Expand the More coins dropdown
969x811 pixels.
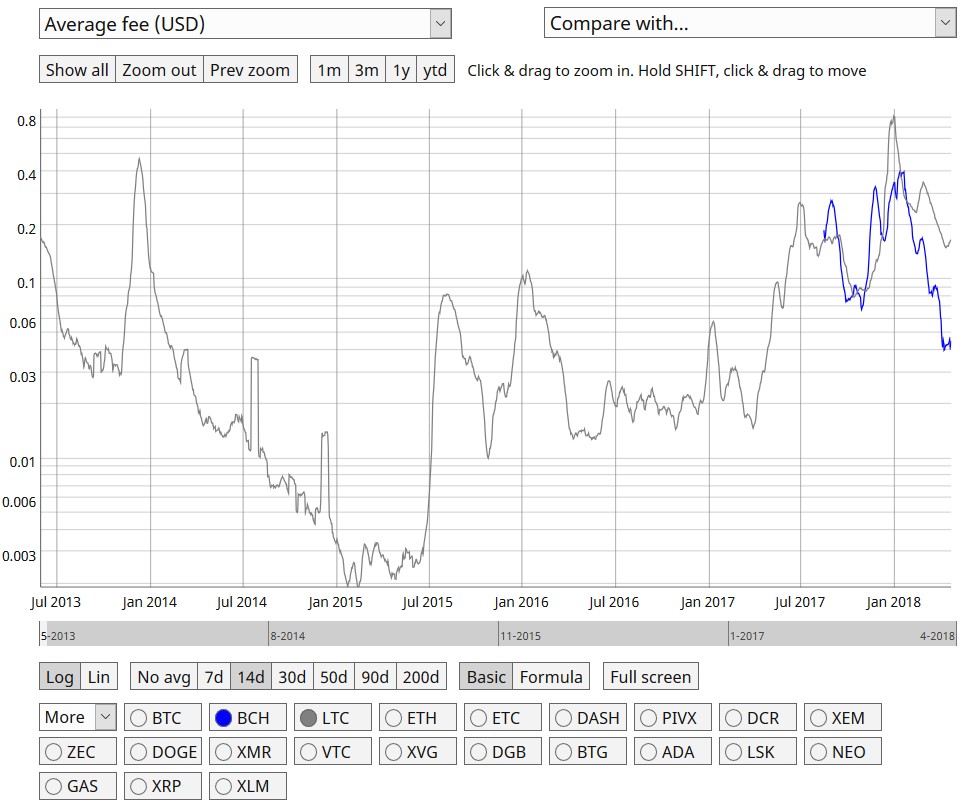pos(78,717)
